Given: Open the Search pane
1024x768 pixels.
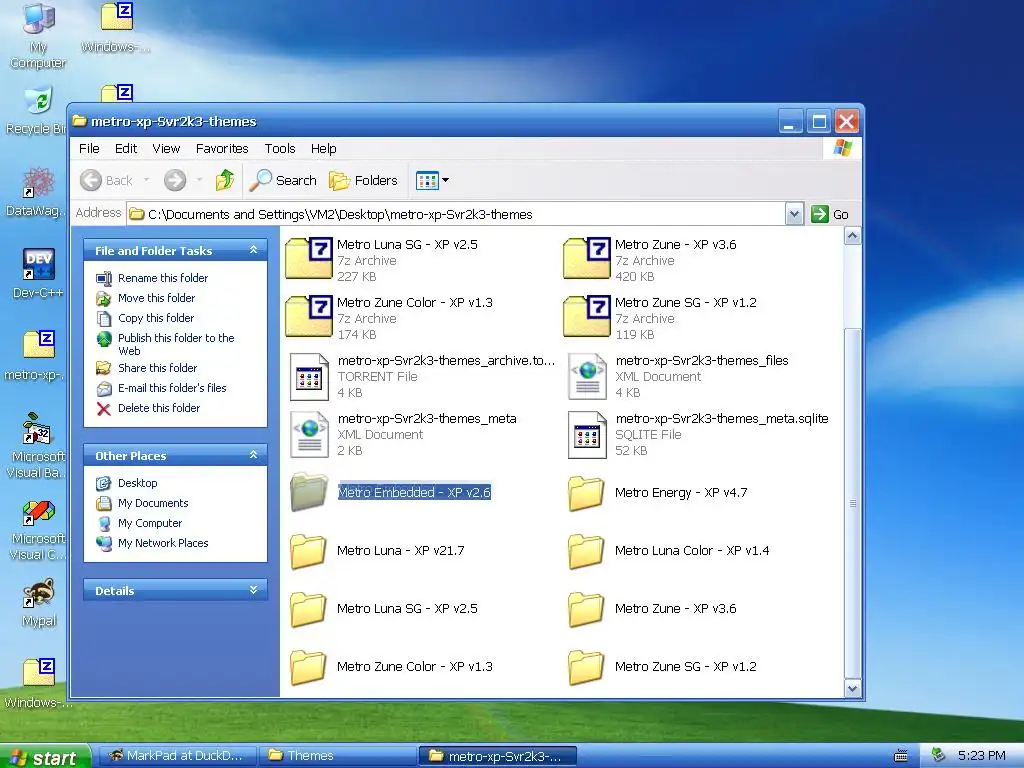Looking at the screenshot, I should 283,180.
